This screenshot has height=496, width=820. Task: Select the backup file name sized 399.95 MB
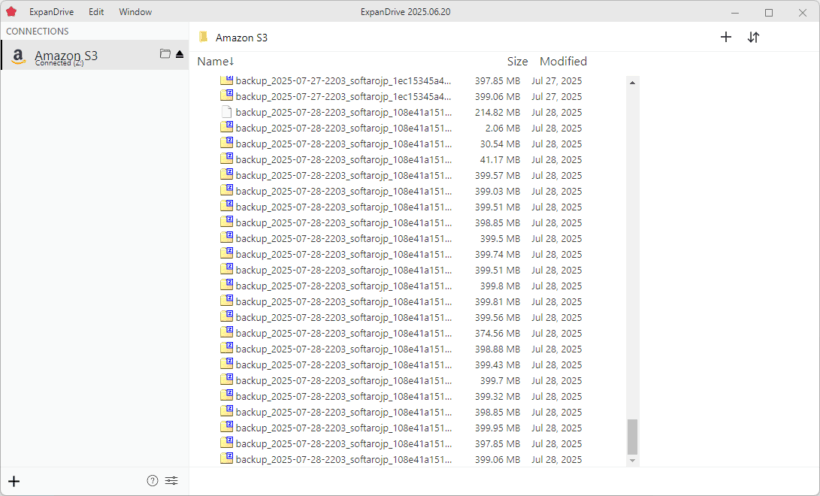point(344,428)
